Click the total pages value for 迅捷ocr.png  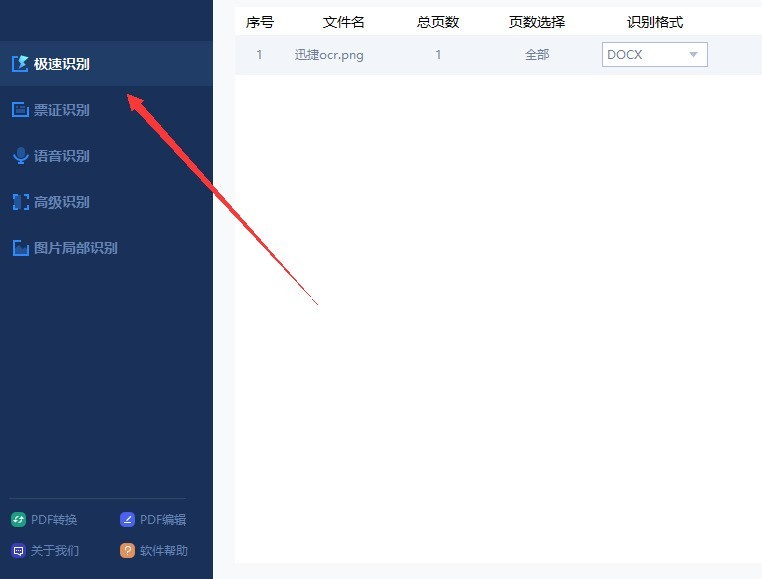[438, 54]
